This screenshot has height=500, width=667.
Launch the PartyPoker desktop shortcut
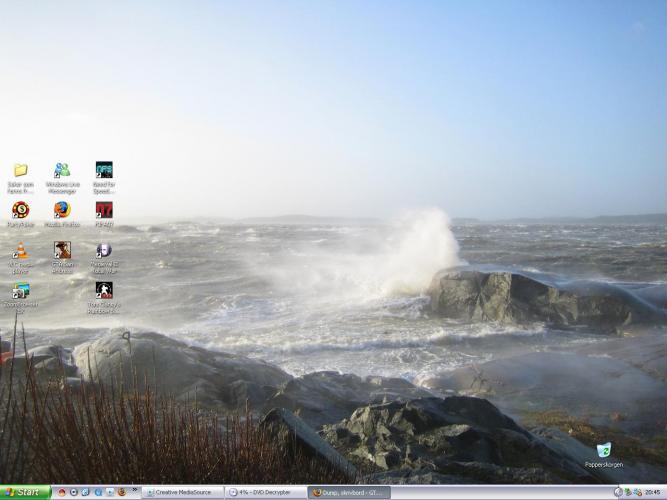(x=20, y=211)
